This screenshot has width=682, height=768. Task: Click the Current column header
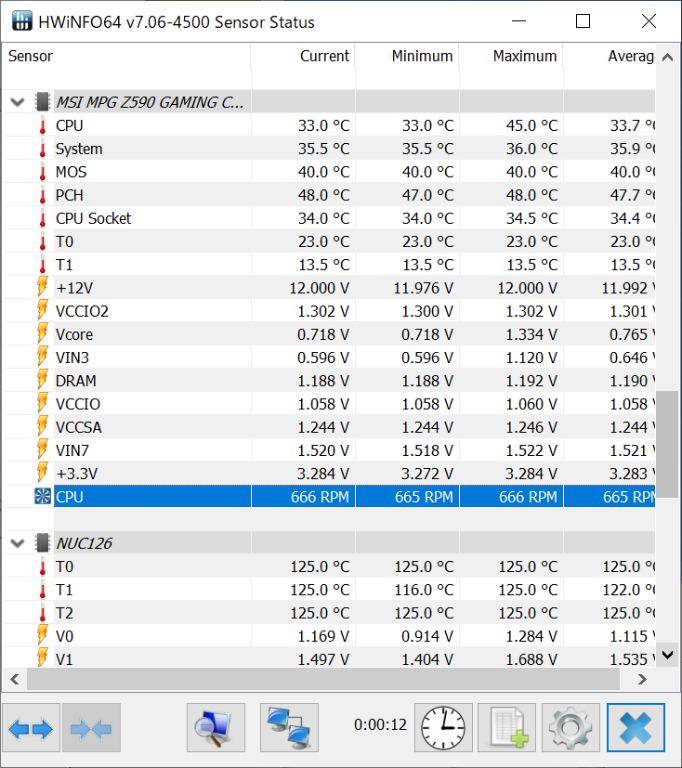click(x=303, y=56)
